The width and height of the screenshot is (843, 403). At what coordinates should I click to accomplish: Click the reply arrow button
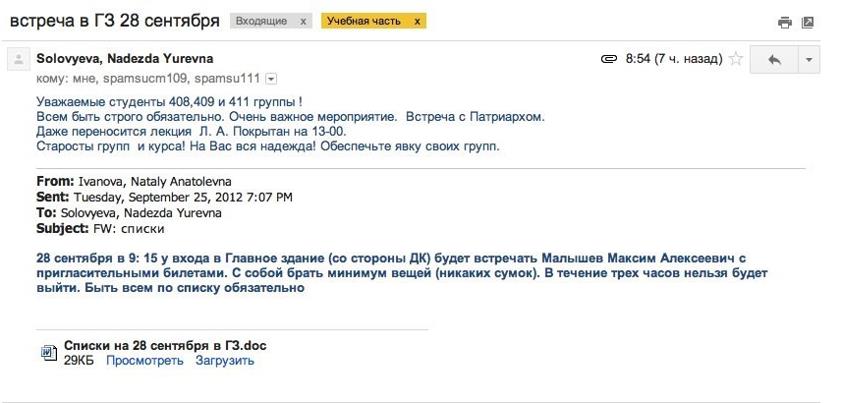coord(774,59)
